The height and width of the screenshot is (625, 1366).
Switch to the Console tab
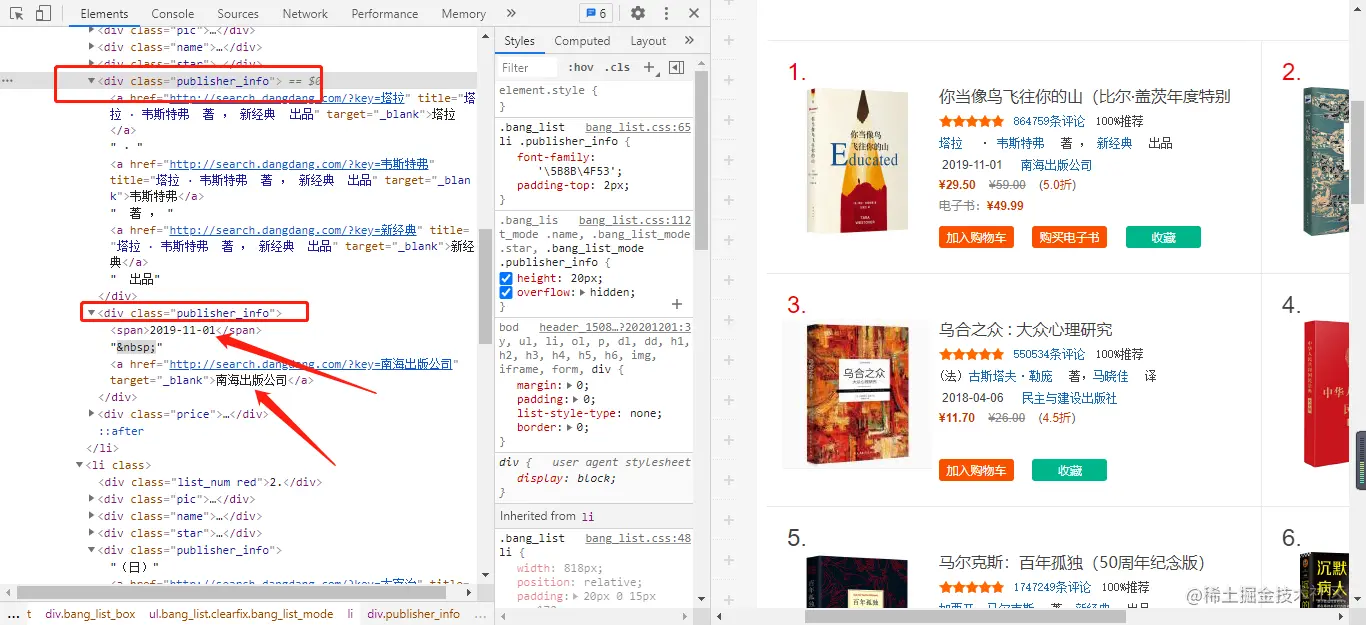[173, 14]
